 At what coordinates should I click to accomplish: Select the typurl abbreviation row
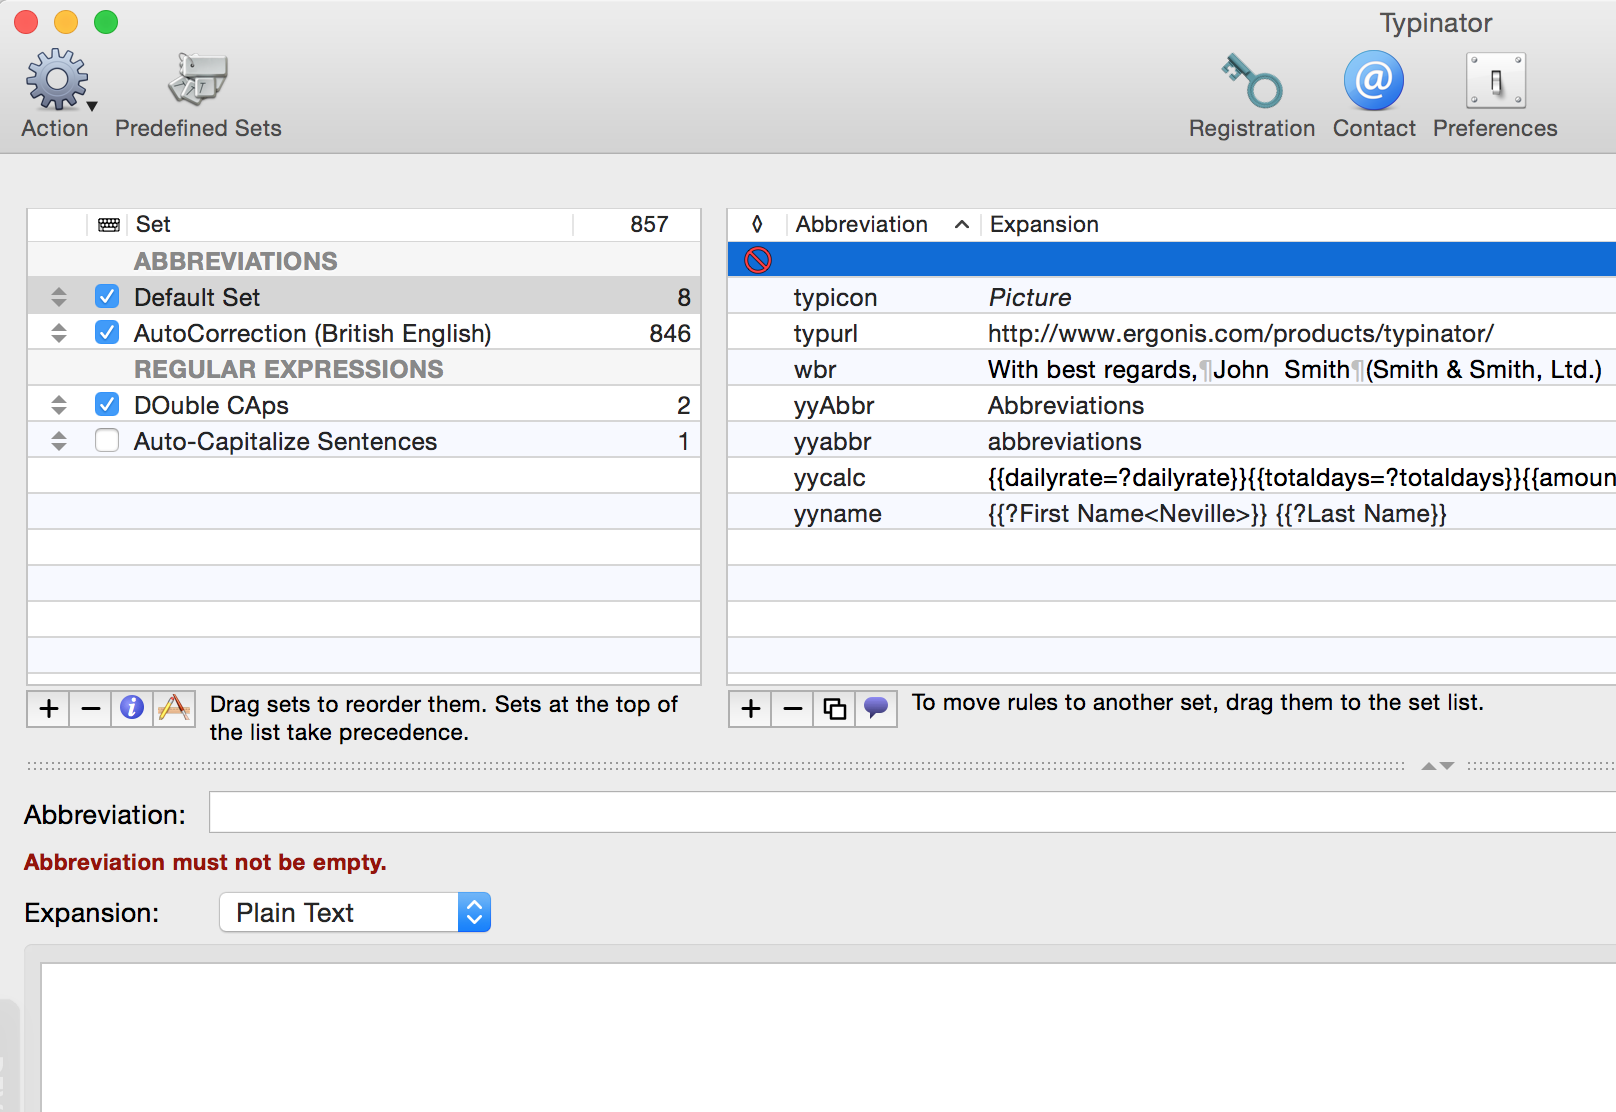coord(826,333)
